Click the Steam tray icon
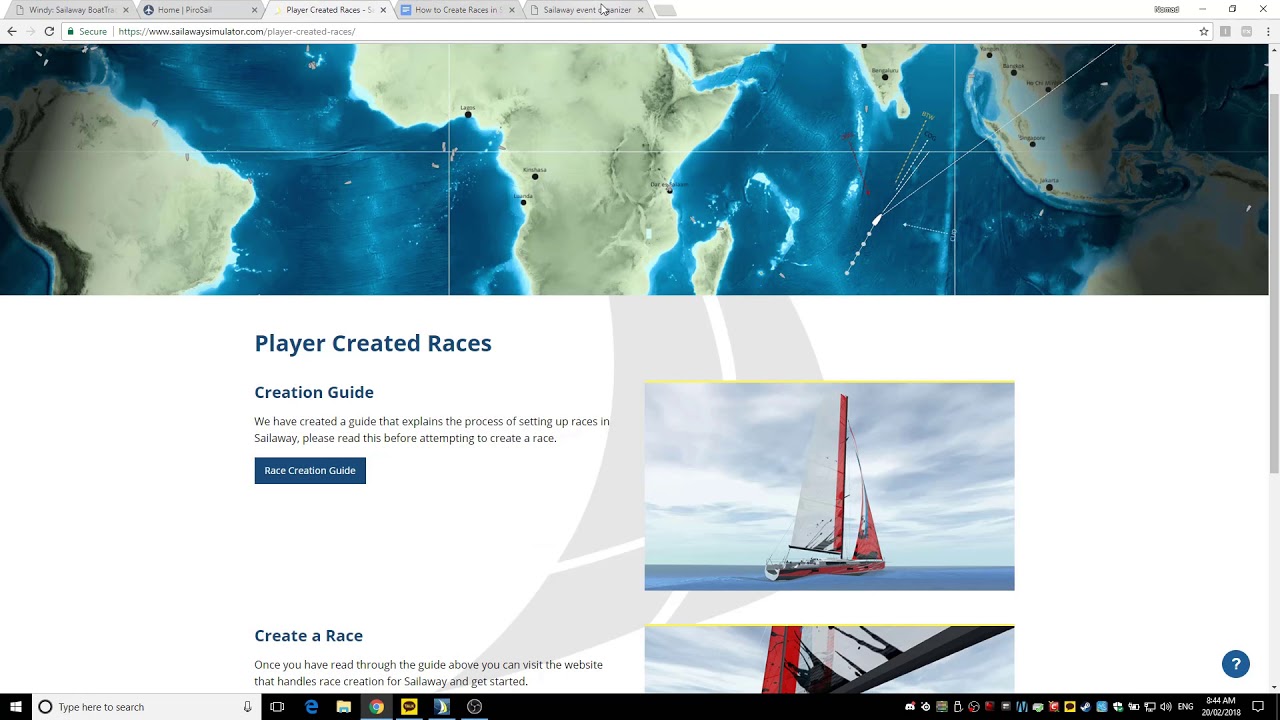 tap(1086, 707)
